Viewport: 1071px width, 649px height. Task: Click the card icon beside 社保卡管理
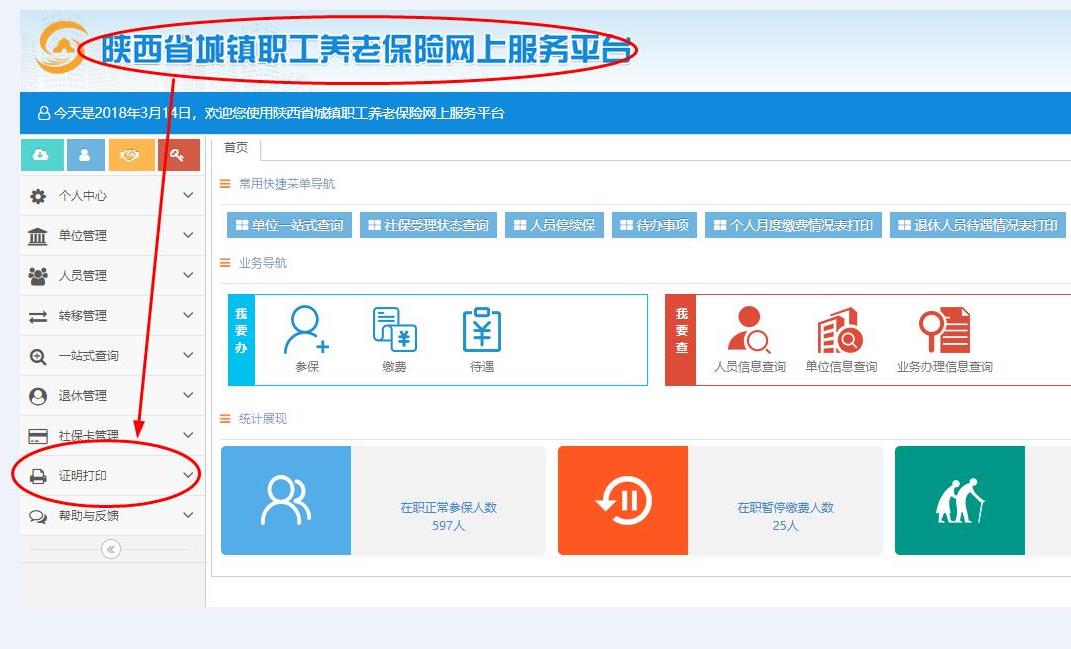[x=38, y=436]
